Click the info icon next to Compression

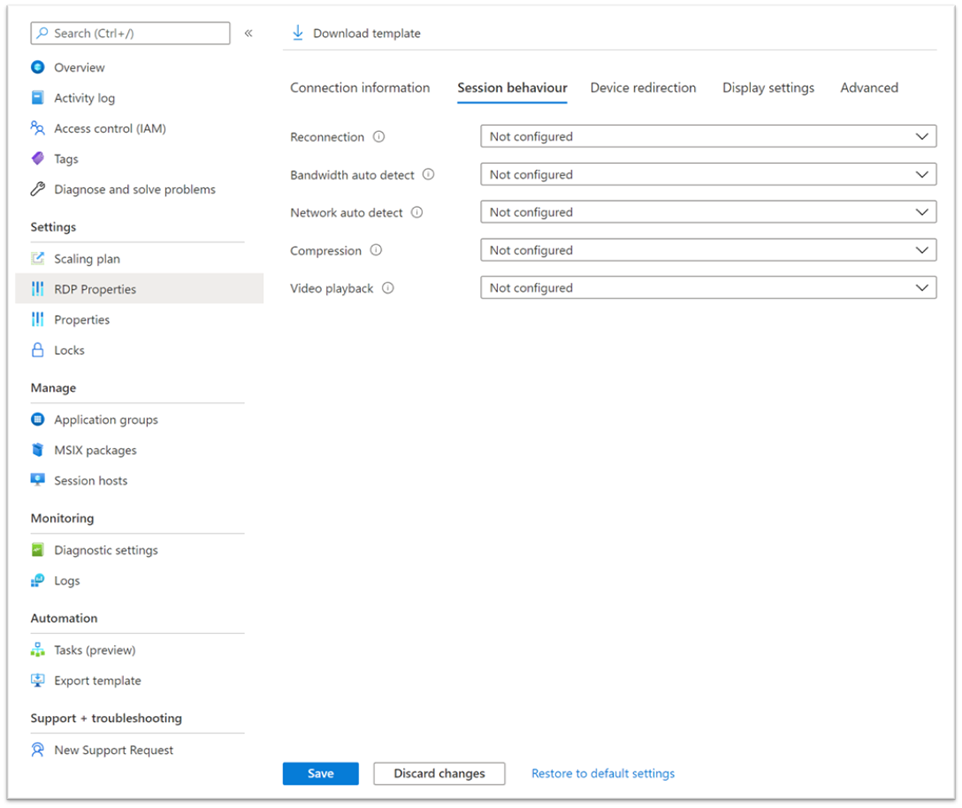point(376,250)
